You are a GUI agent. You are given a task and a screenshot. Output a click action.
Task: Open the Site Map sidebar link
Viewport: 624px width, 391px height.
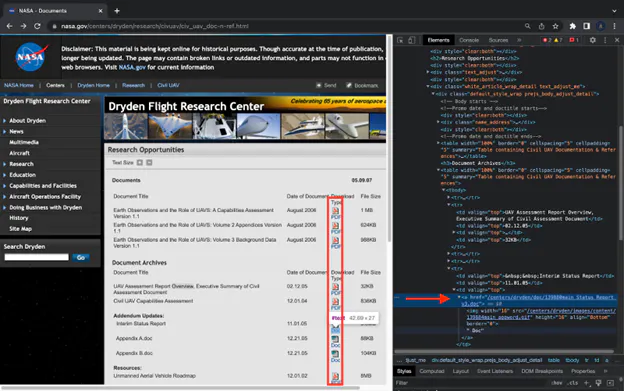point(20,229)
